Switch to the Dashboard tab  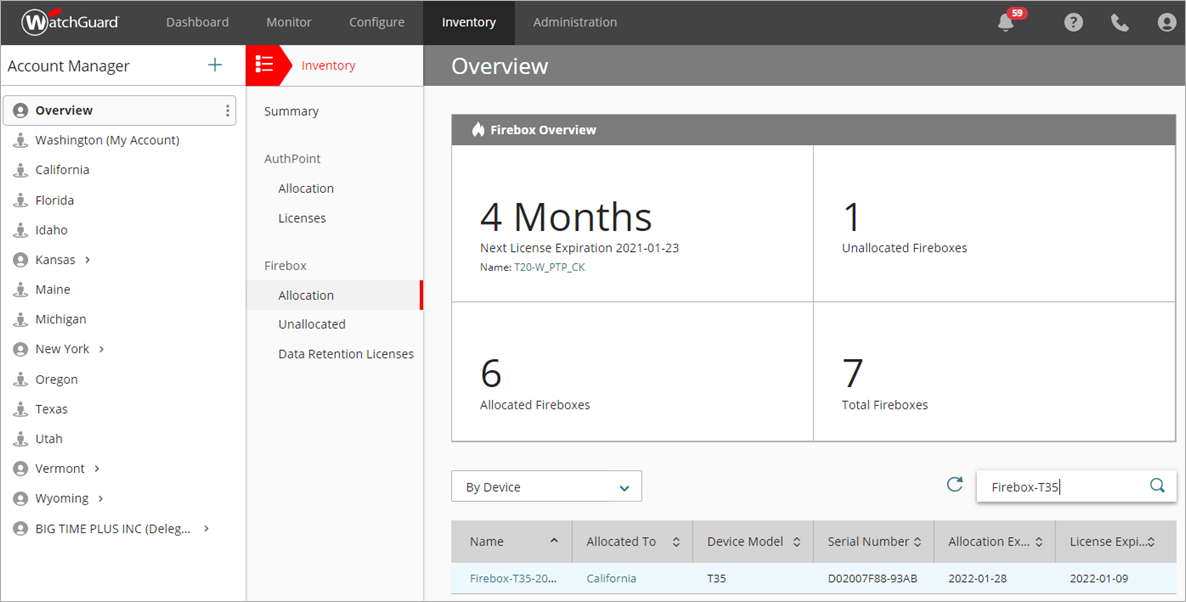[x=197, y=21]
